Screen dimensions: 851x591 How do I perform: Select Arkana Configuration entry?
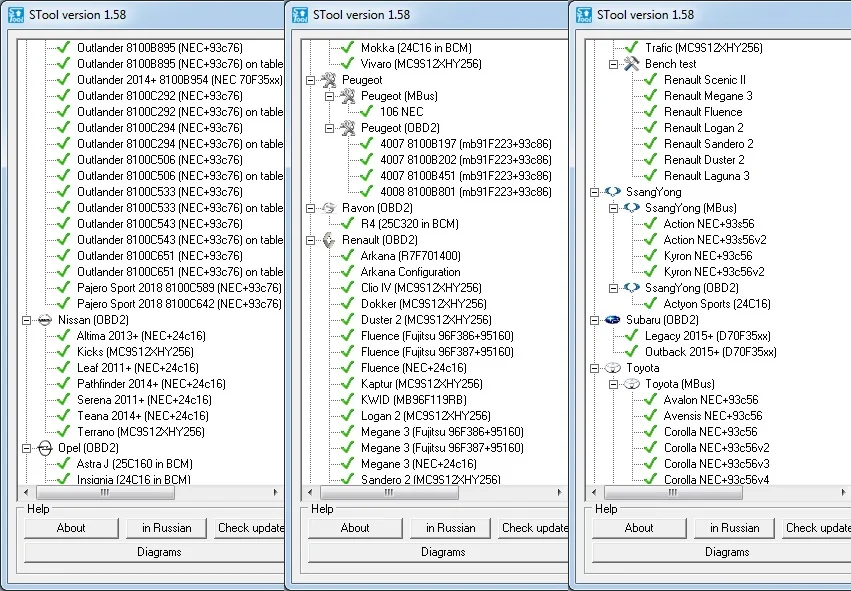pos(410,272)
